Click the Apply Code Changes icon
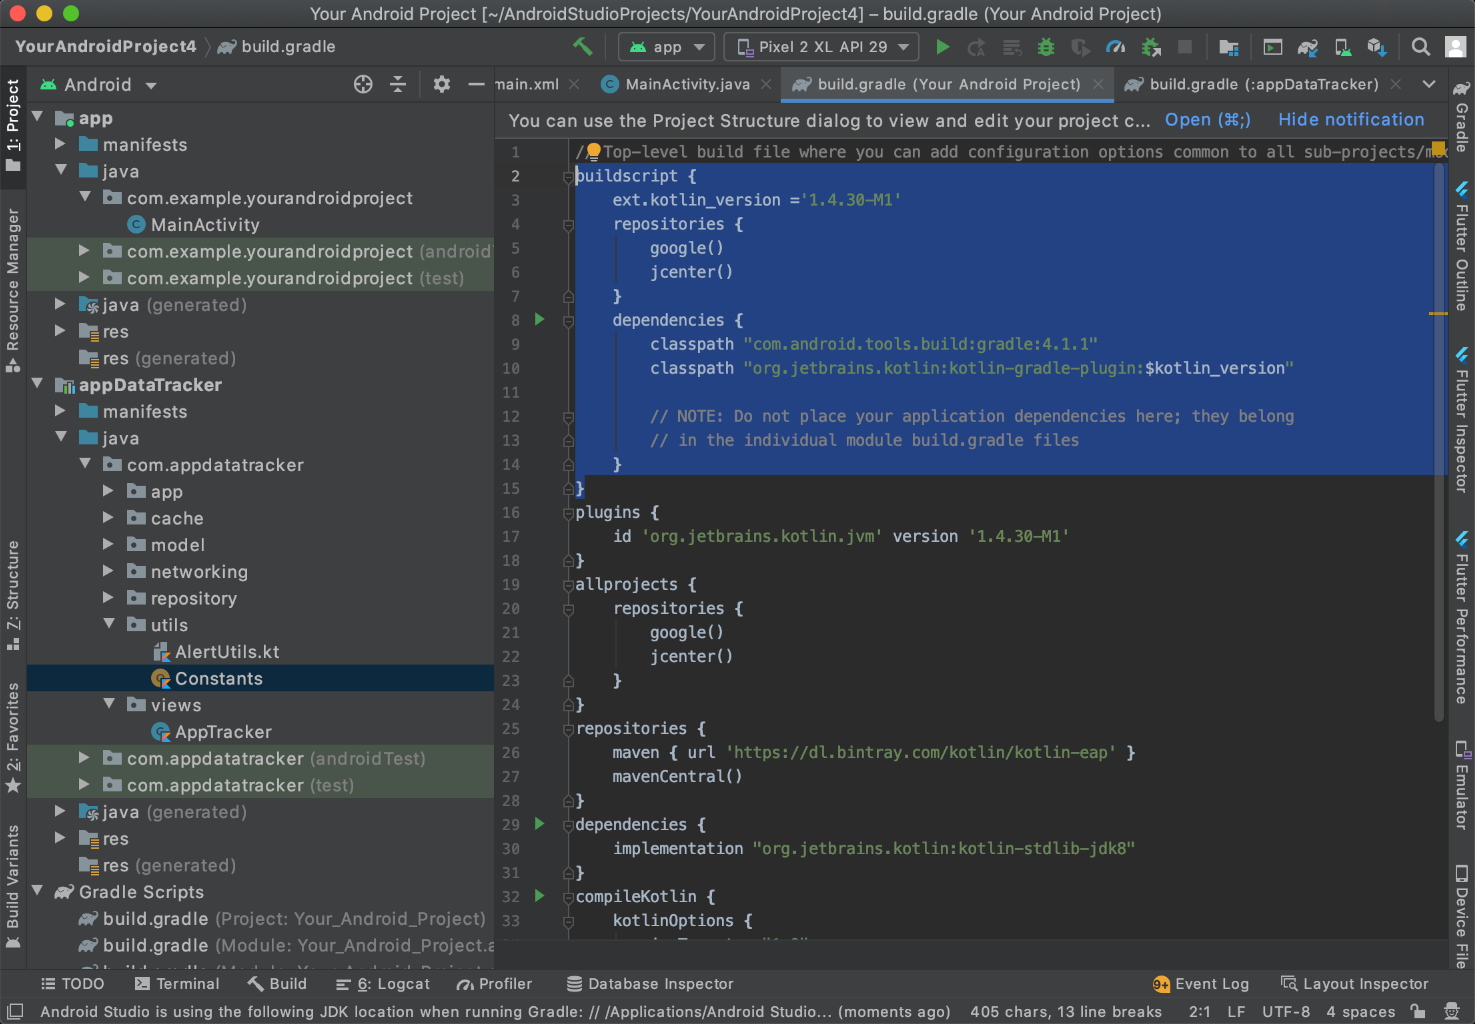This screenshot has width=1475, height=1024. 1012,47
